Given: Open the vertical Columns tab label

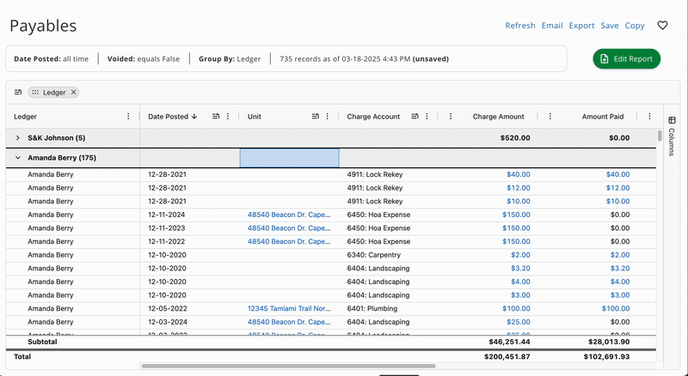Looking at the screenshot, I should [x=671, y=141].
